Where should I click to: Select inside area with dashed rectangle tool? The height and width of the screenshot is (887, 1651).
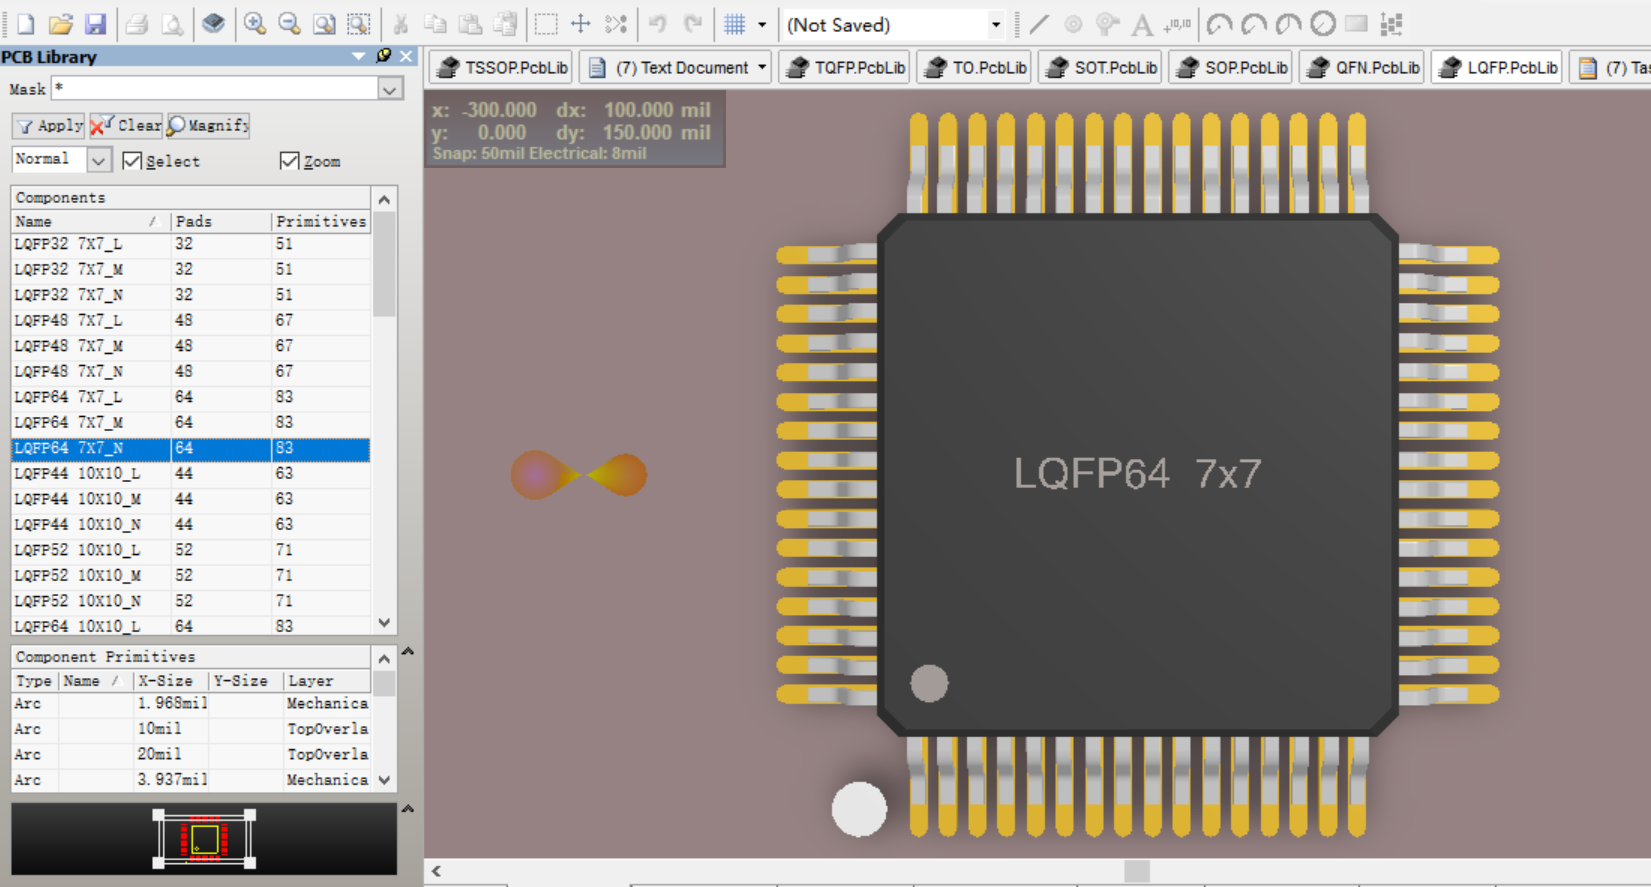[546, 24]
